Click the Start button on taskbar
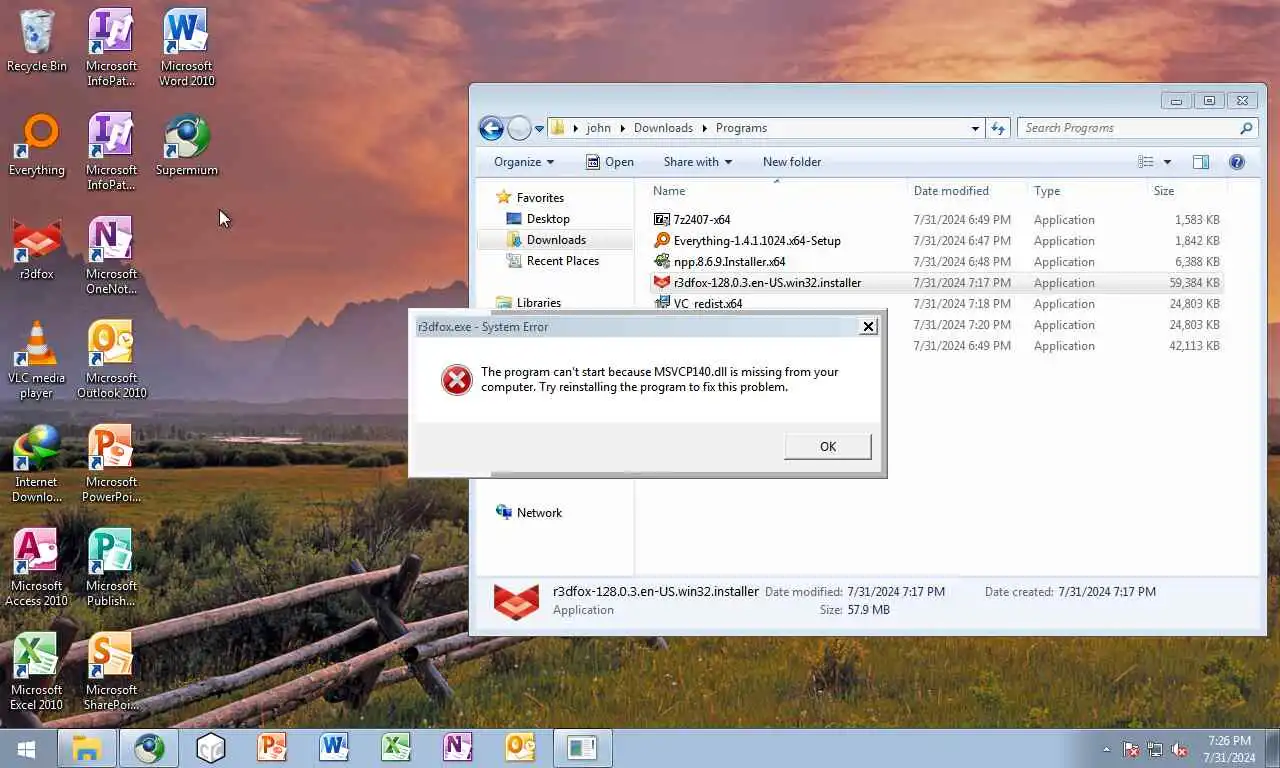This screenshot has width=1280, height=768. pos(26,748)
